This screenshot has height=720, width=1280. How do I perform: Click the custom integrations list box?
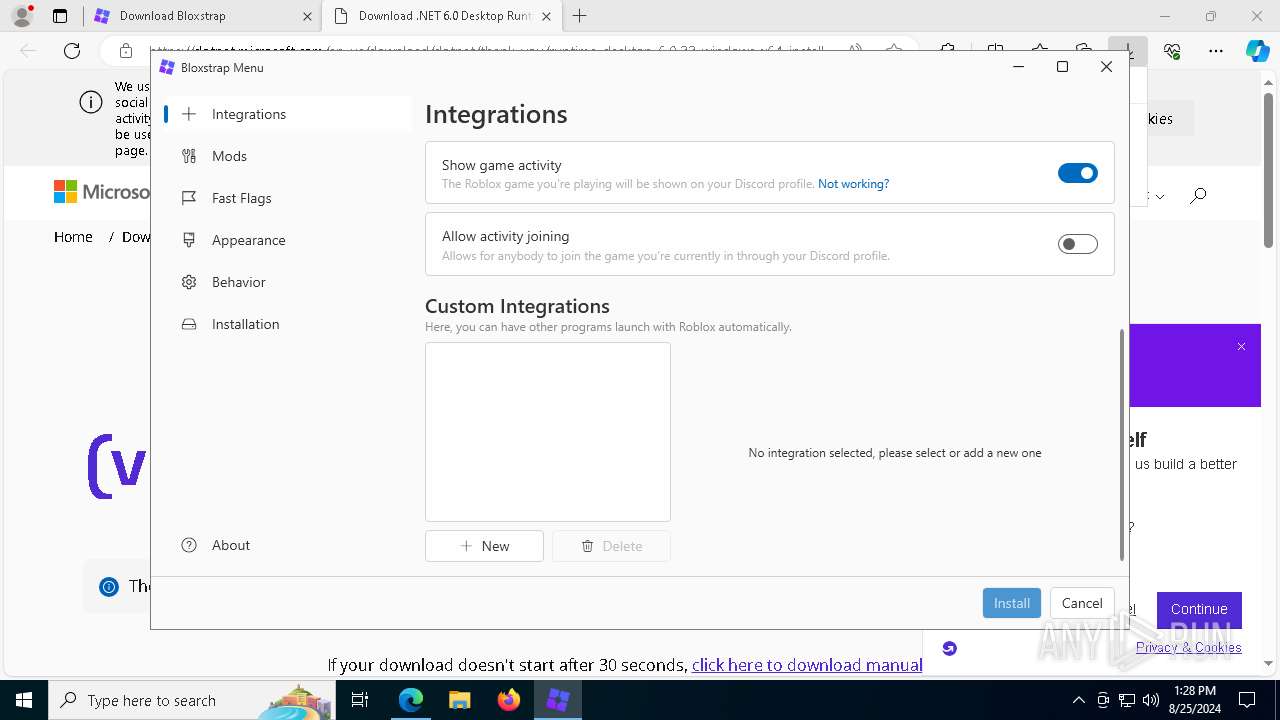click(548, 432)
